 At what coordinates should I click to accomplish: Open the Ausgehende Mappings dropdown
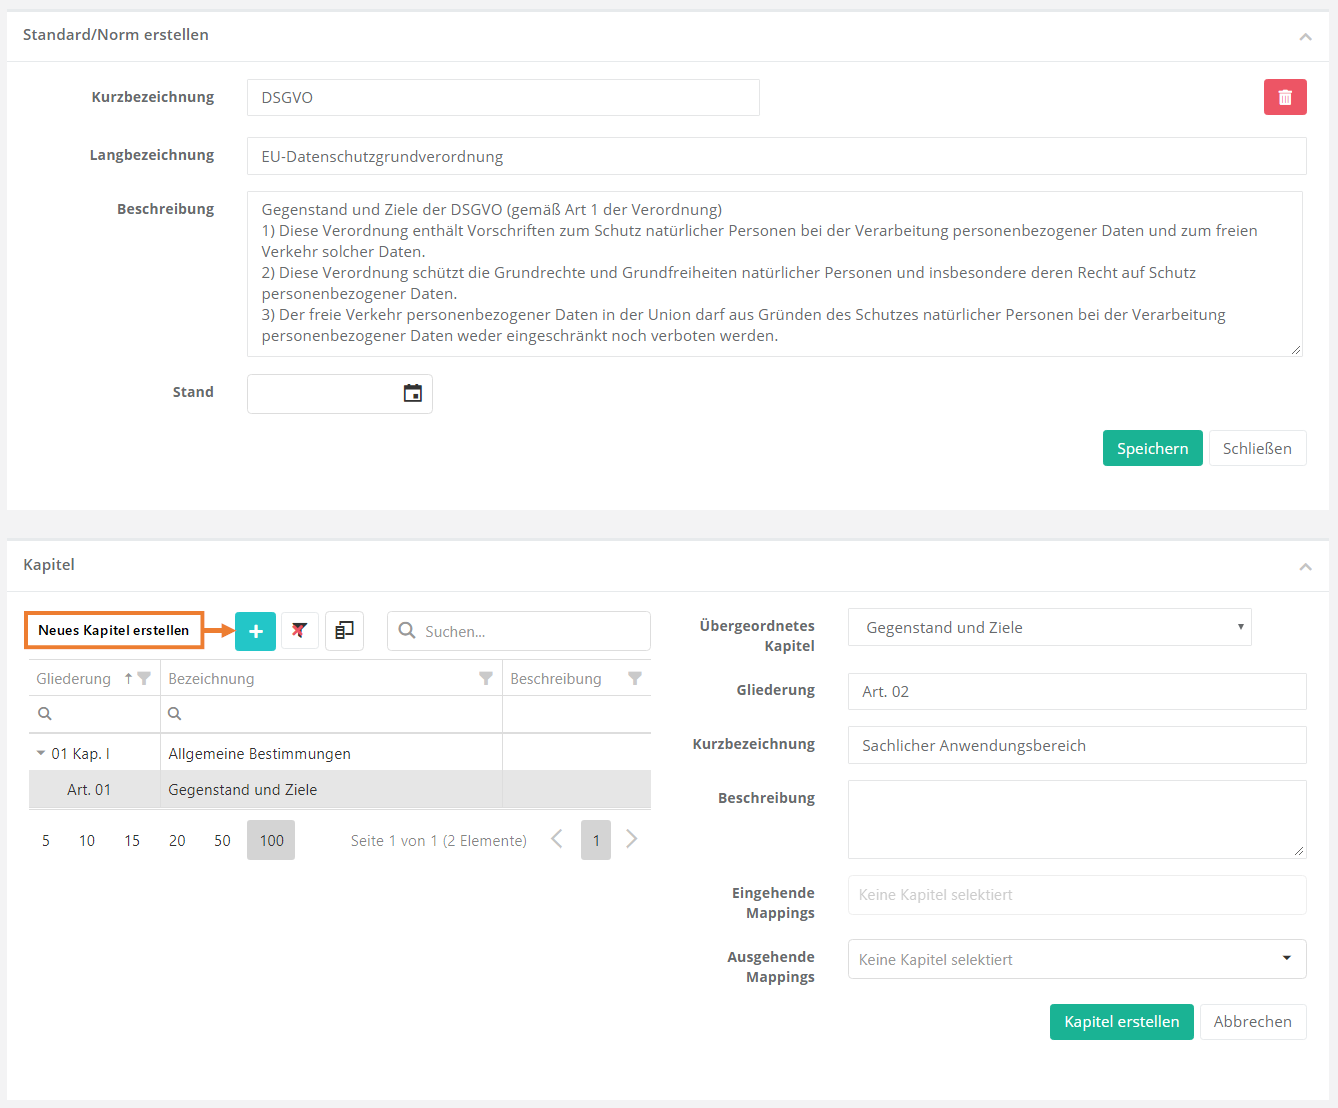click(1286, 958)
